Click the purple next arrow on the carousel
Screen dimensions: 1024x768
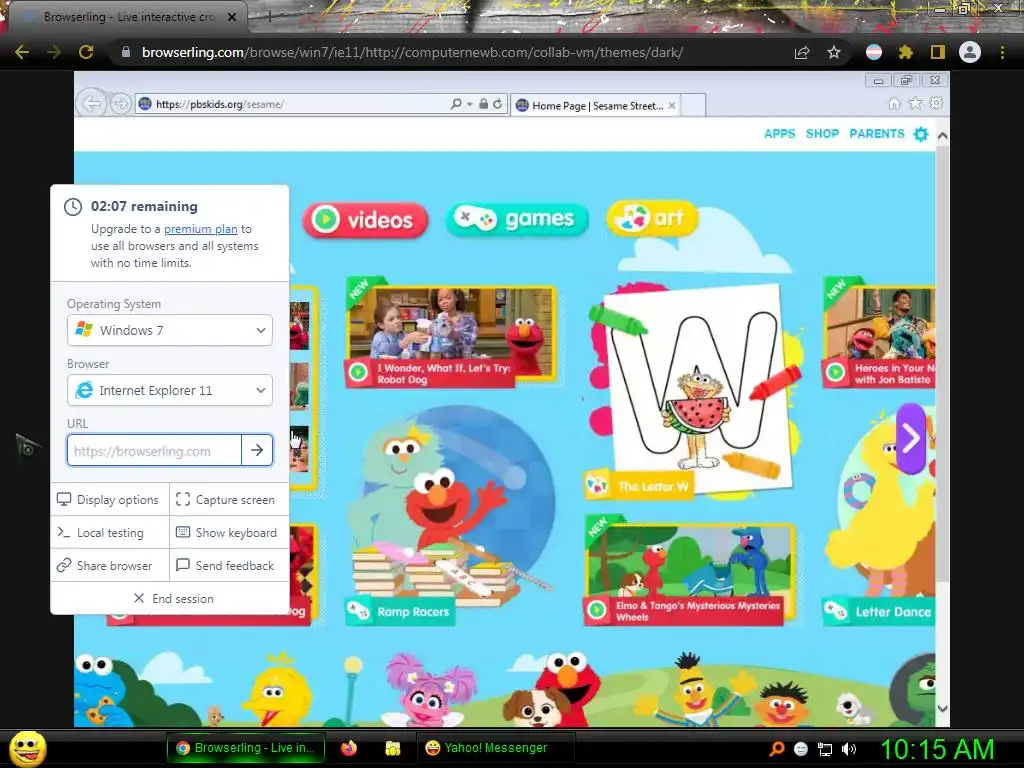pyautogui.click(x=911, y=438)
